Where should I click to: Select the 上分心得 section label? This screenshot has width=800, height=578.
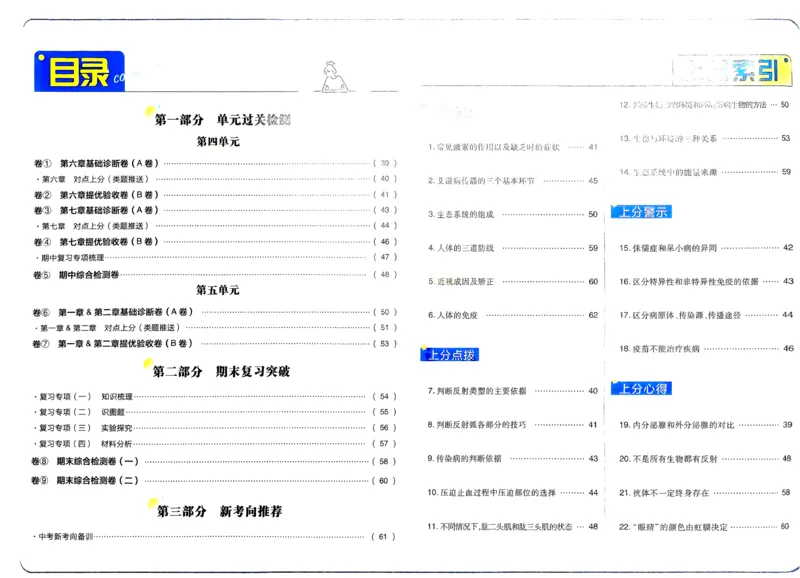click(x=641, y=389)
